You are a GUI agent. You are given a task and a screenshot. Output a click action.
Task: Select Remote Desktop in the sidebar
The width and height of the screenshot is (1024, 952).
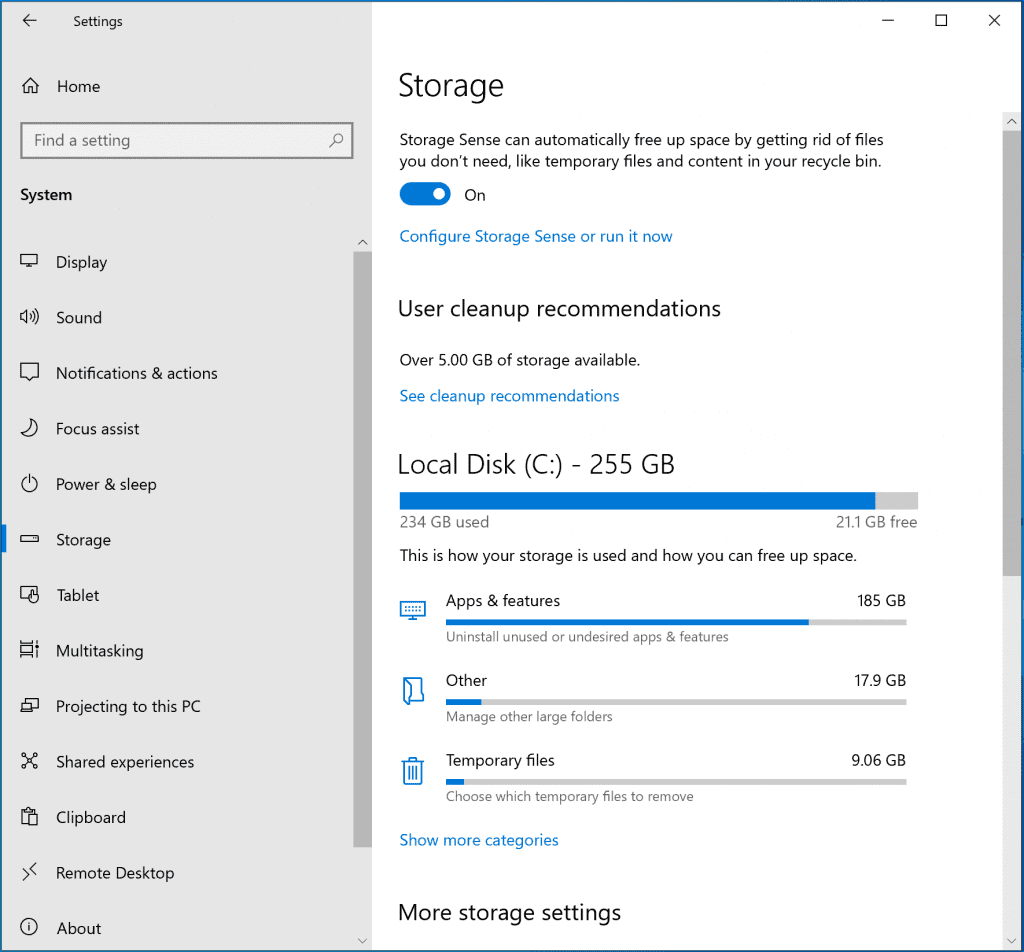coord(115,873)
